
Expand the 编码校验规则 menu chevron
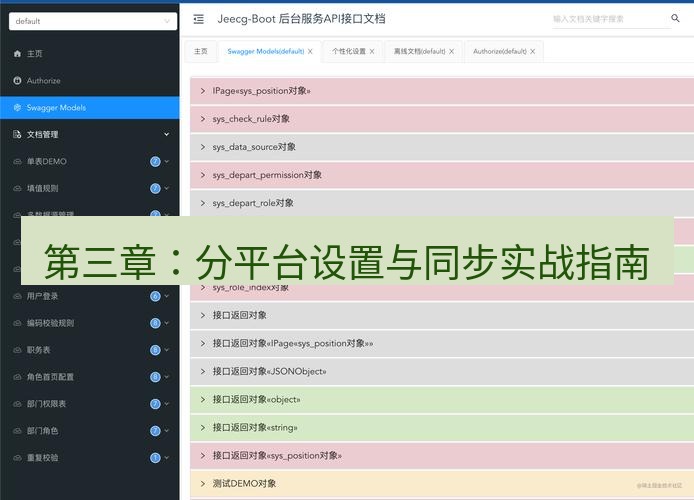pos(167,323)
